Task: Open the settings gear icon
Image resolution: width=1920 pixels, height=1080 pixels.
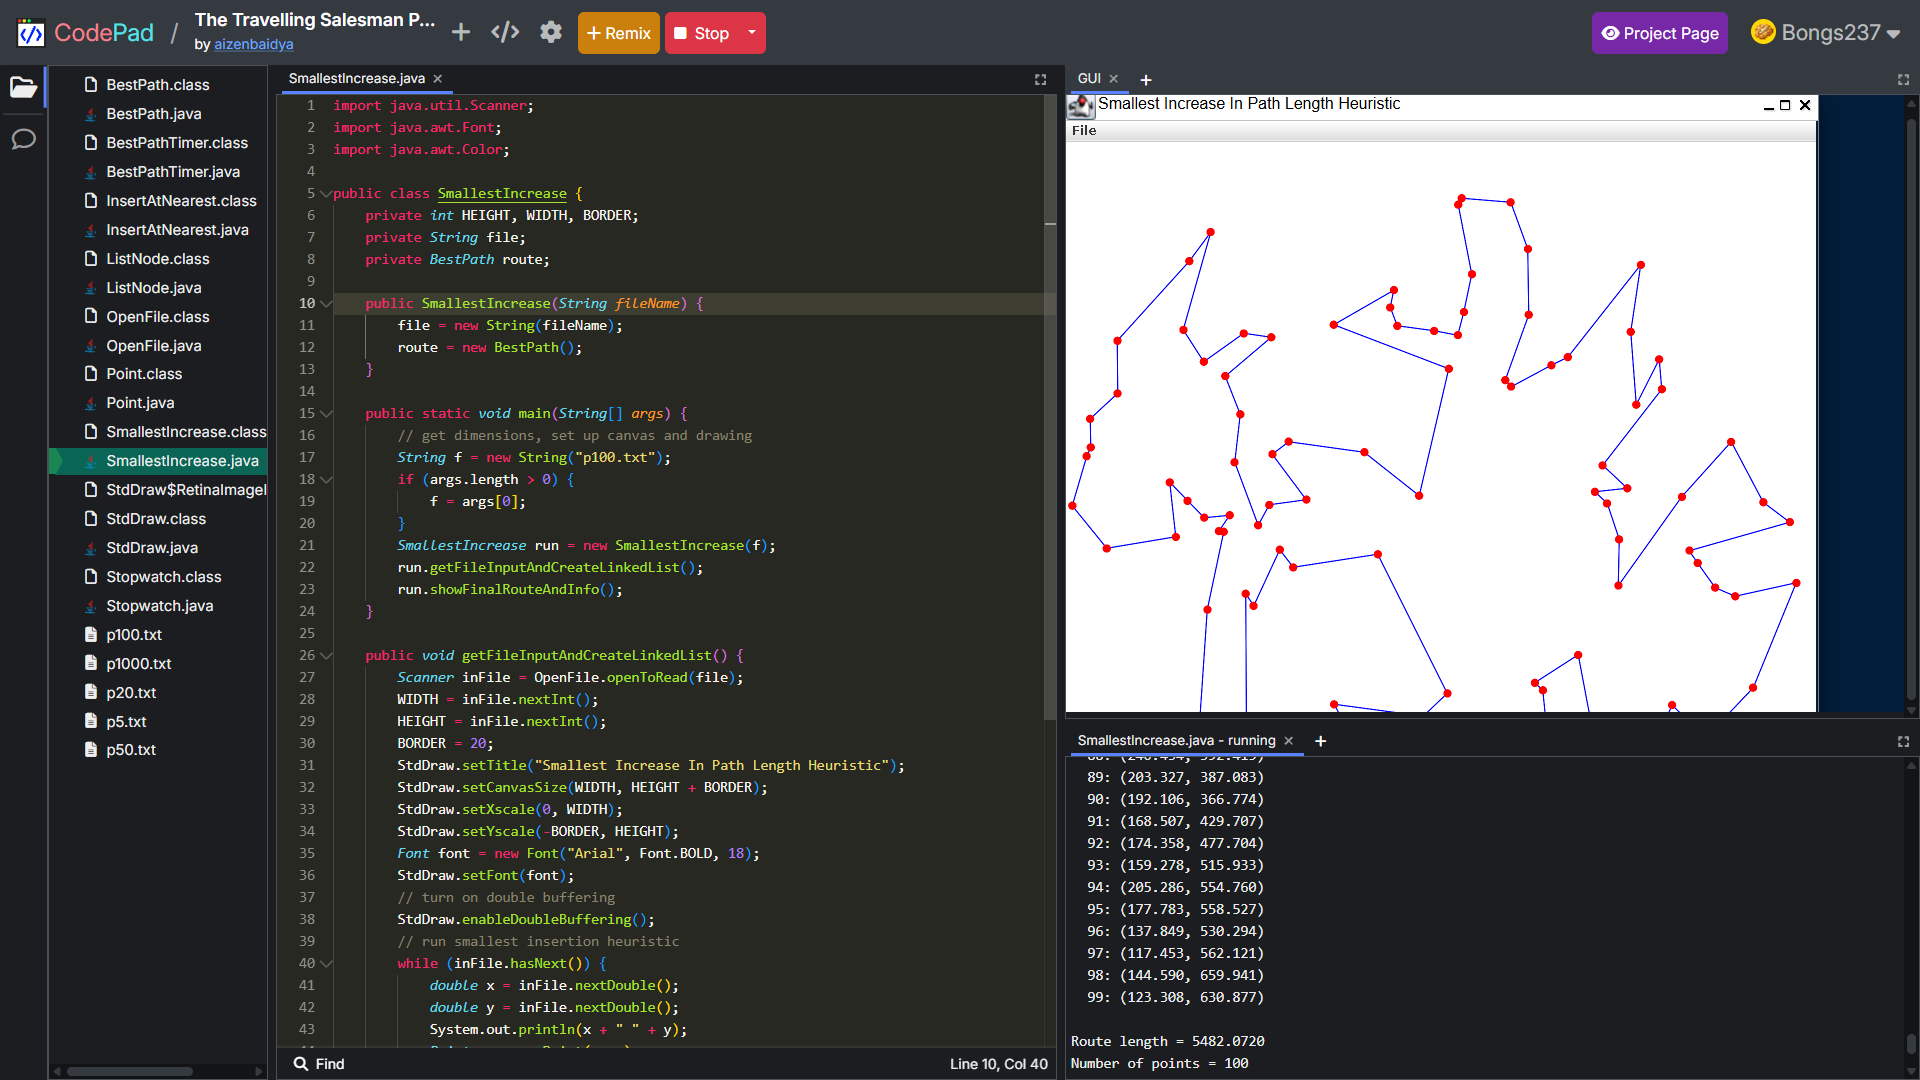Action: click(551, 33)
